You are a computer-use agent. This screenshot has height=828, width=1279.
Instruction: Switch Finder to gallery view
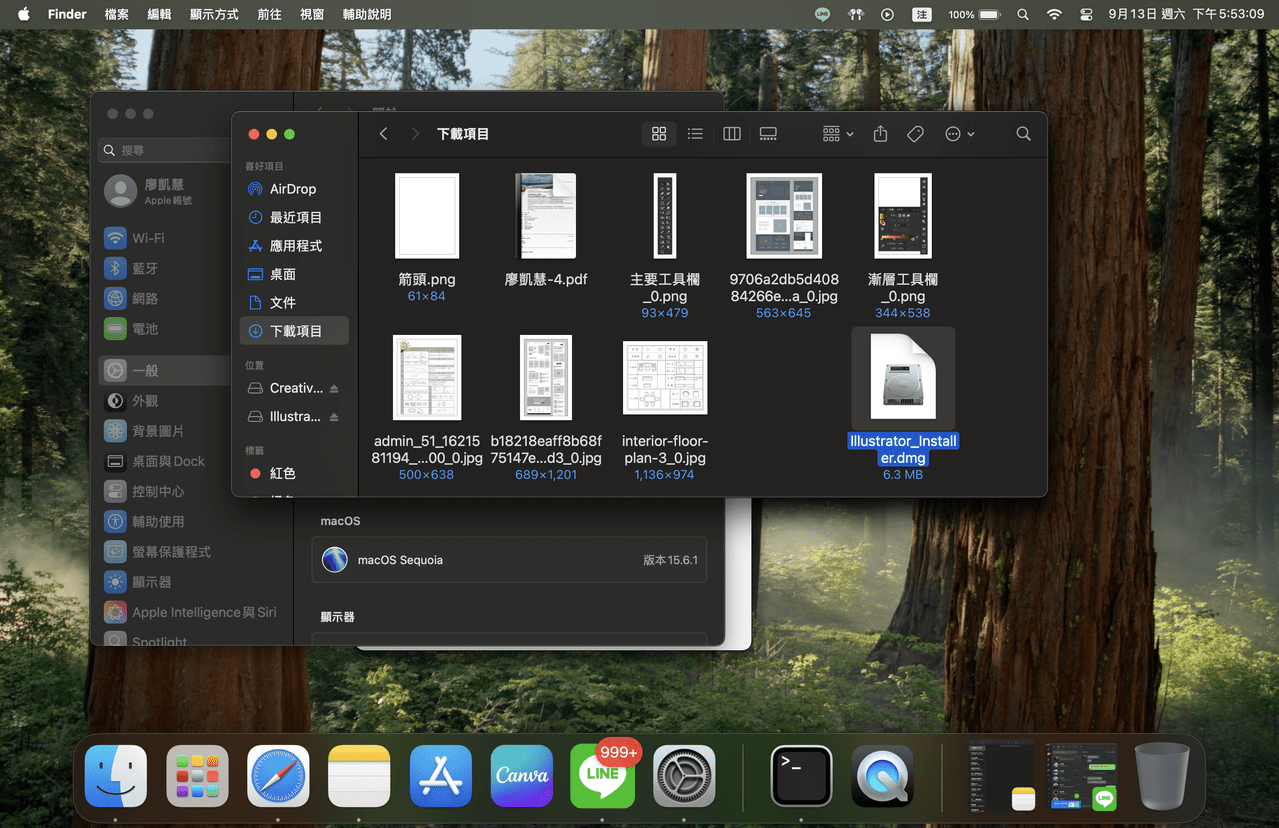point(768,134)
